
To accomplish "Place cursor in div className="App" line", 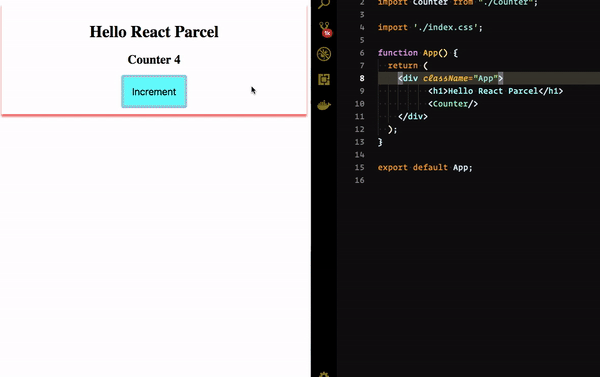I will pyautogui.click(x=450, y=78).
